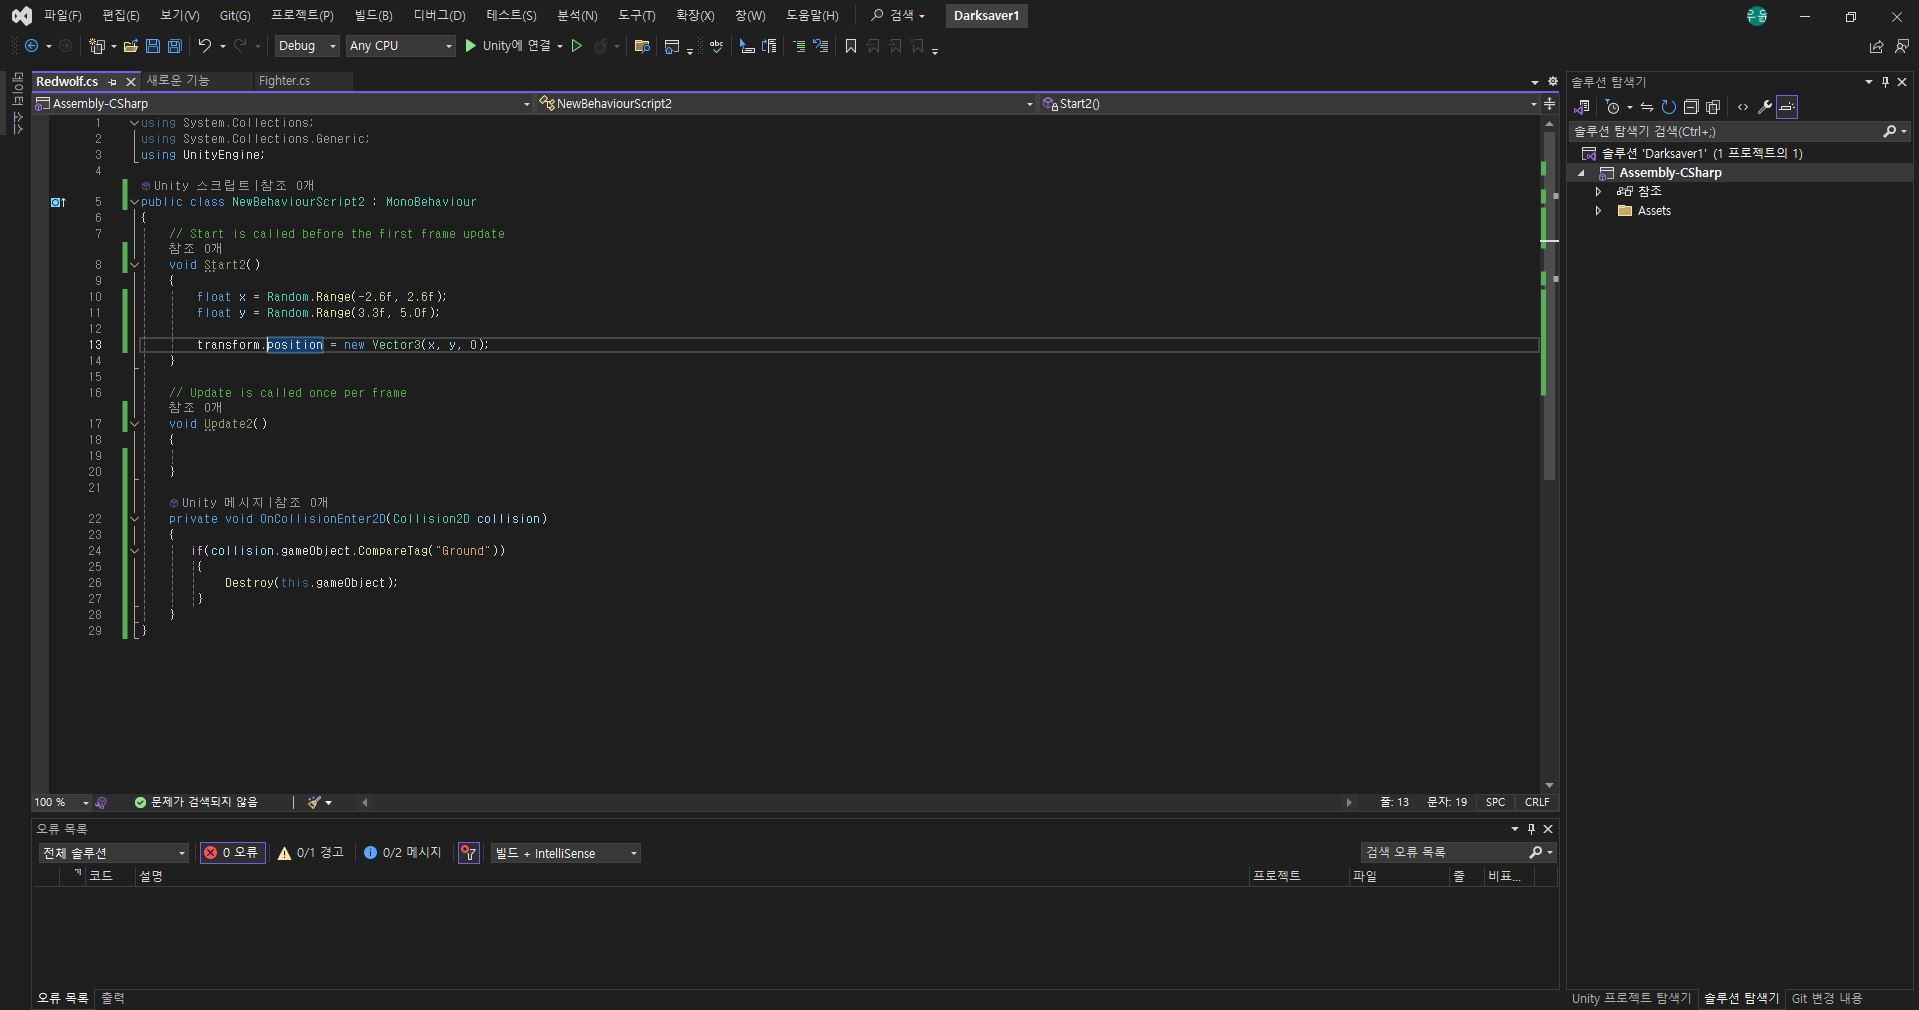
Task: Click the 문제가 검색되지 않음 status indicator
Action: pyautogui.click(x=196, y=802)
